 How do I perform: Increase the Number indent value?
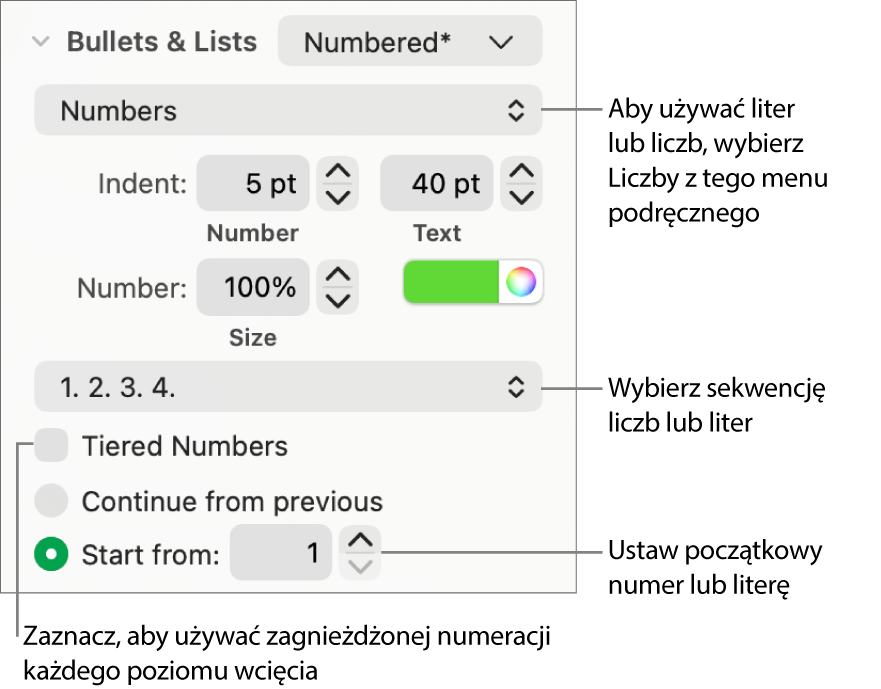[338, 172]
